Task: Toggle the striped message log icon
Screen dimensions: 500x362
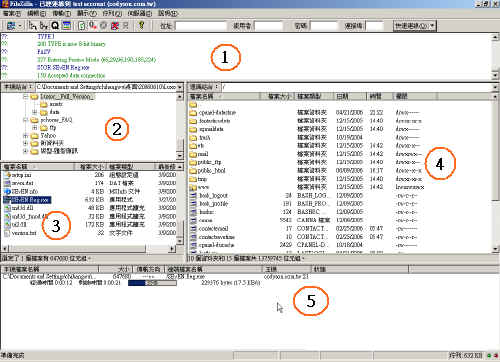Action: [x=66, y=26]
